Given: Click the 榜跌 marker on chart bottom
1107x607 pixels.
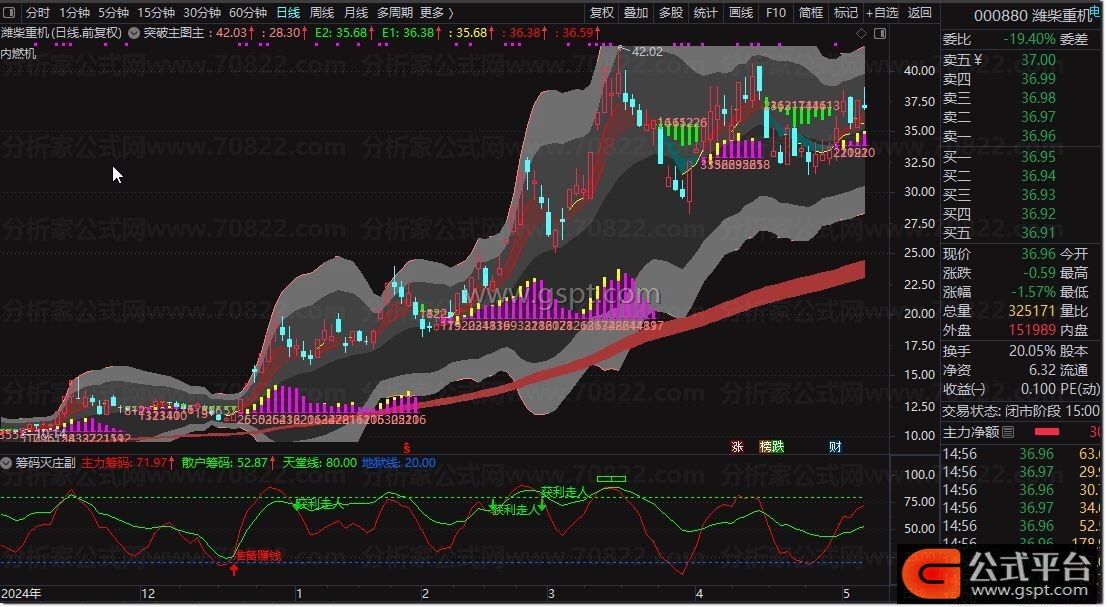Looking at the screenshot, I should [772, 446].
